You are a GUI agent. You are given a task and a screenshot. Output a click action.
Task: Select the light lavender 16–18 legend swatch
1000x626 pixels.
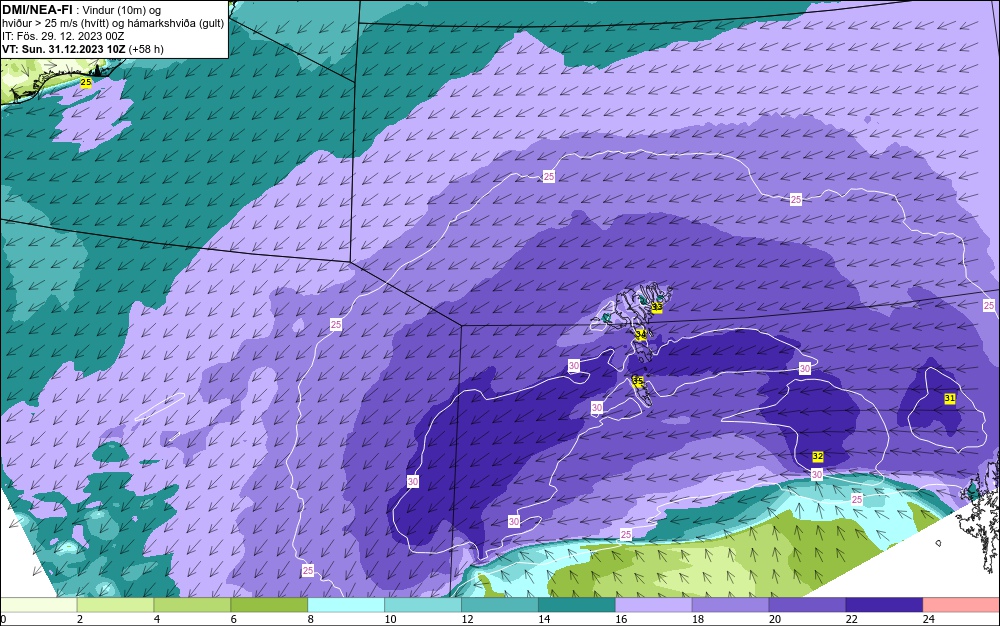click(654, 605)
